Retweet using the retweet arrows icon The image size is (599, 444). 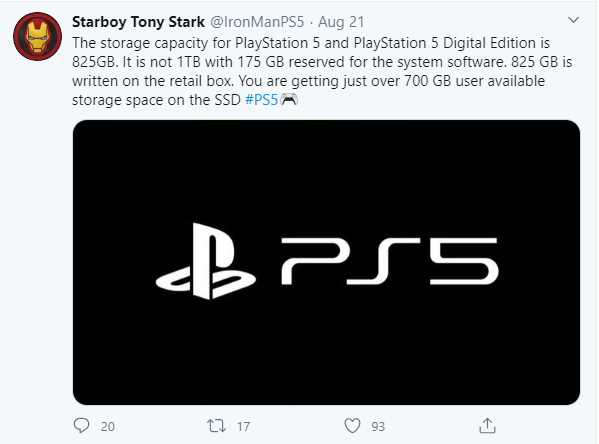point(216,426)
